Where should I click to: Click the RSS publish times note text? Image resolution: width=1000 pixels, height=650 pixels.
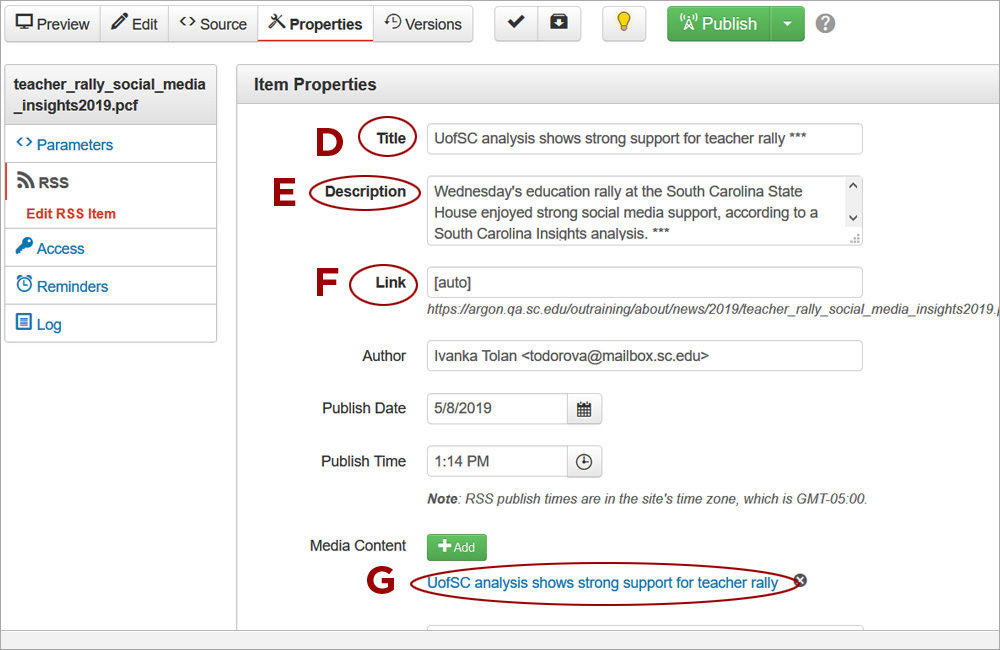[x=647, y=499]
